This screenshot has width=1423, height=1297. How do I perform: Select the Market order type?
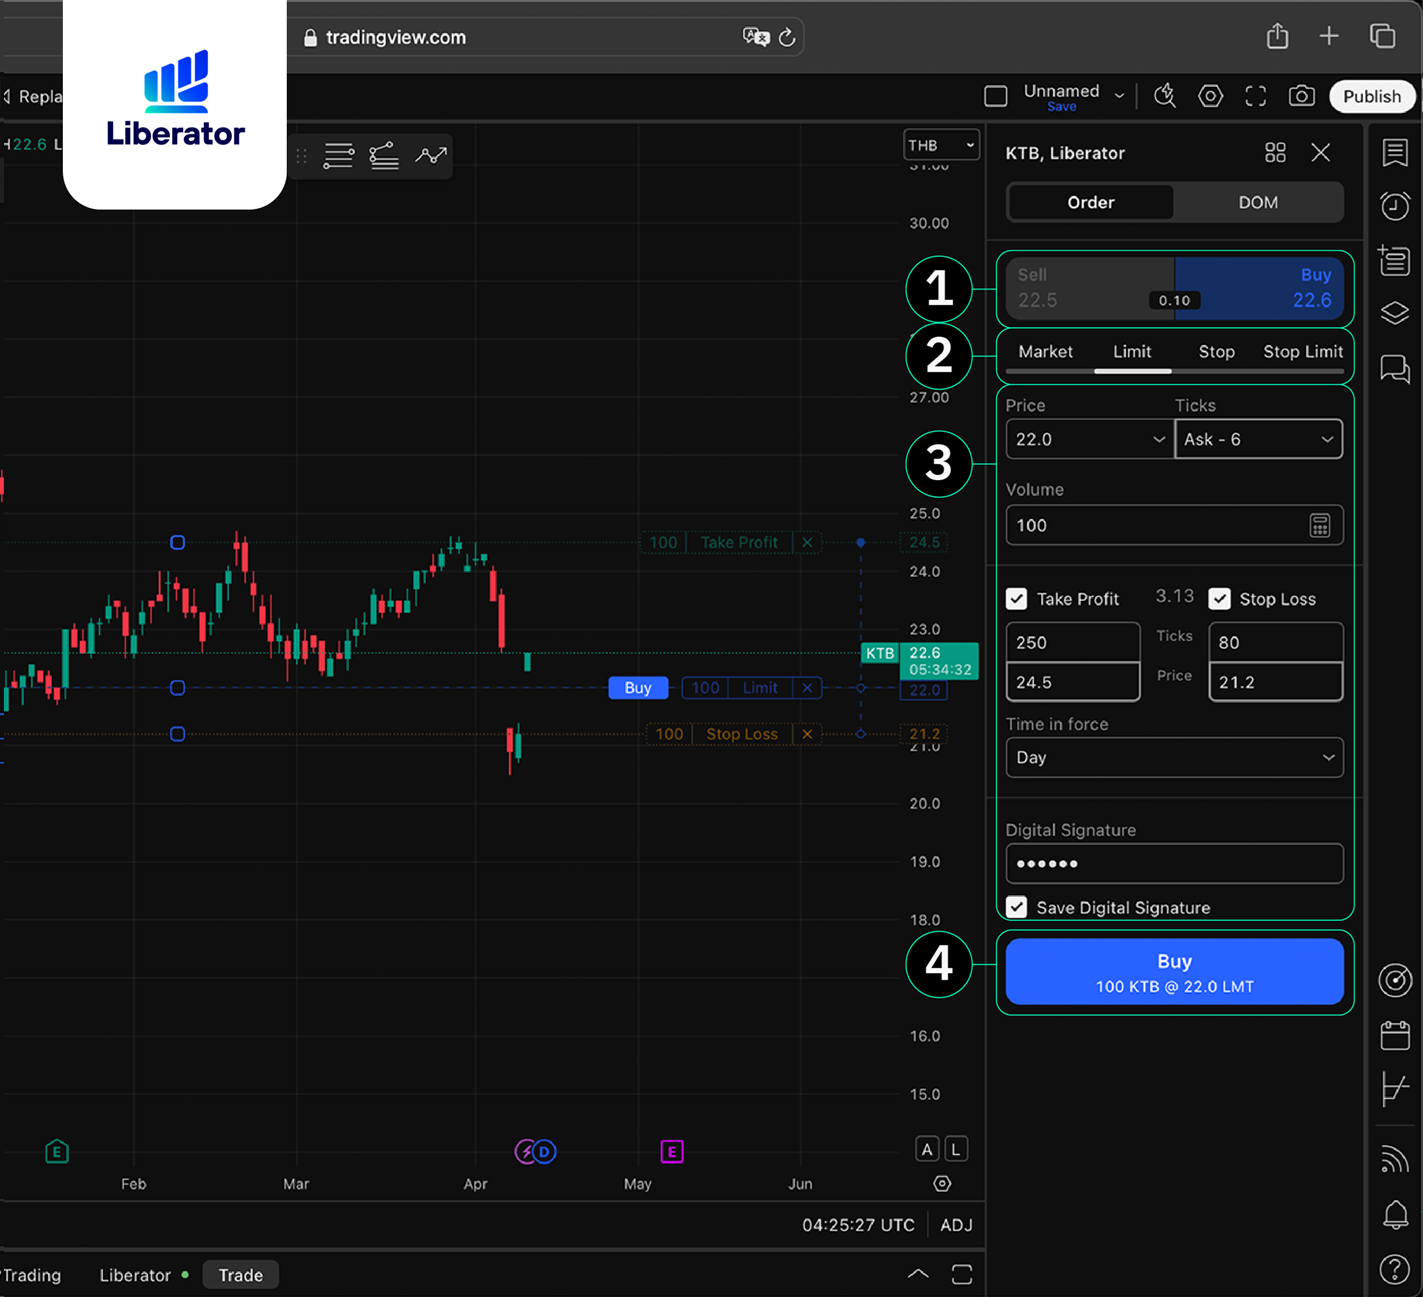[x=1045, y=352]
